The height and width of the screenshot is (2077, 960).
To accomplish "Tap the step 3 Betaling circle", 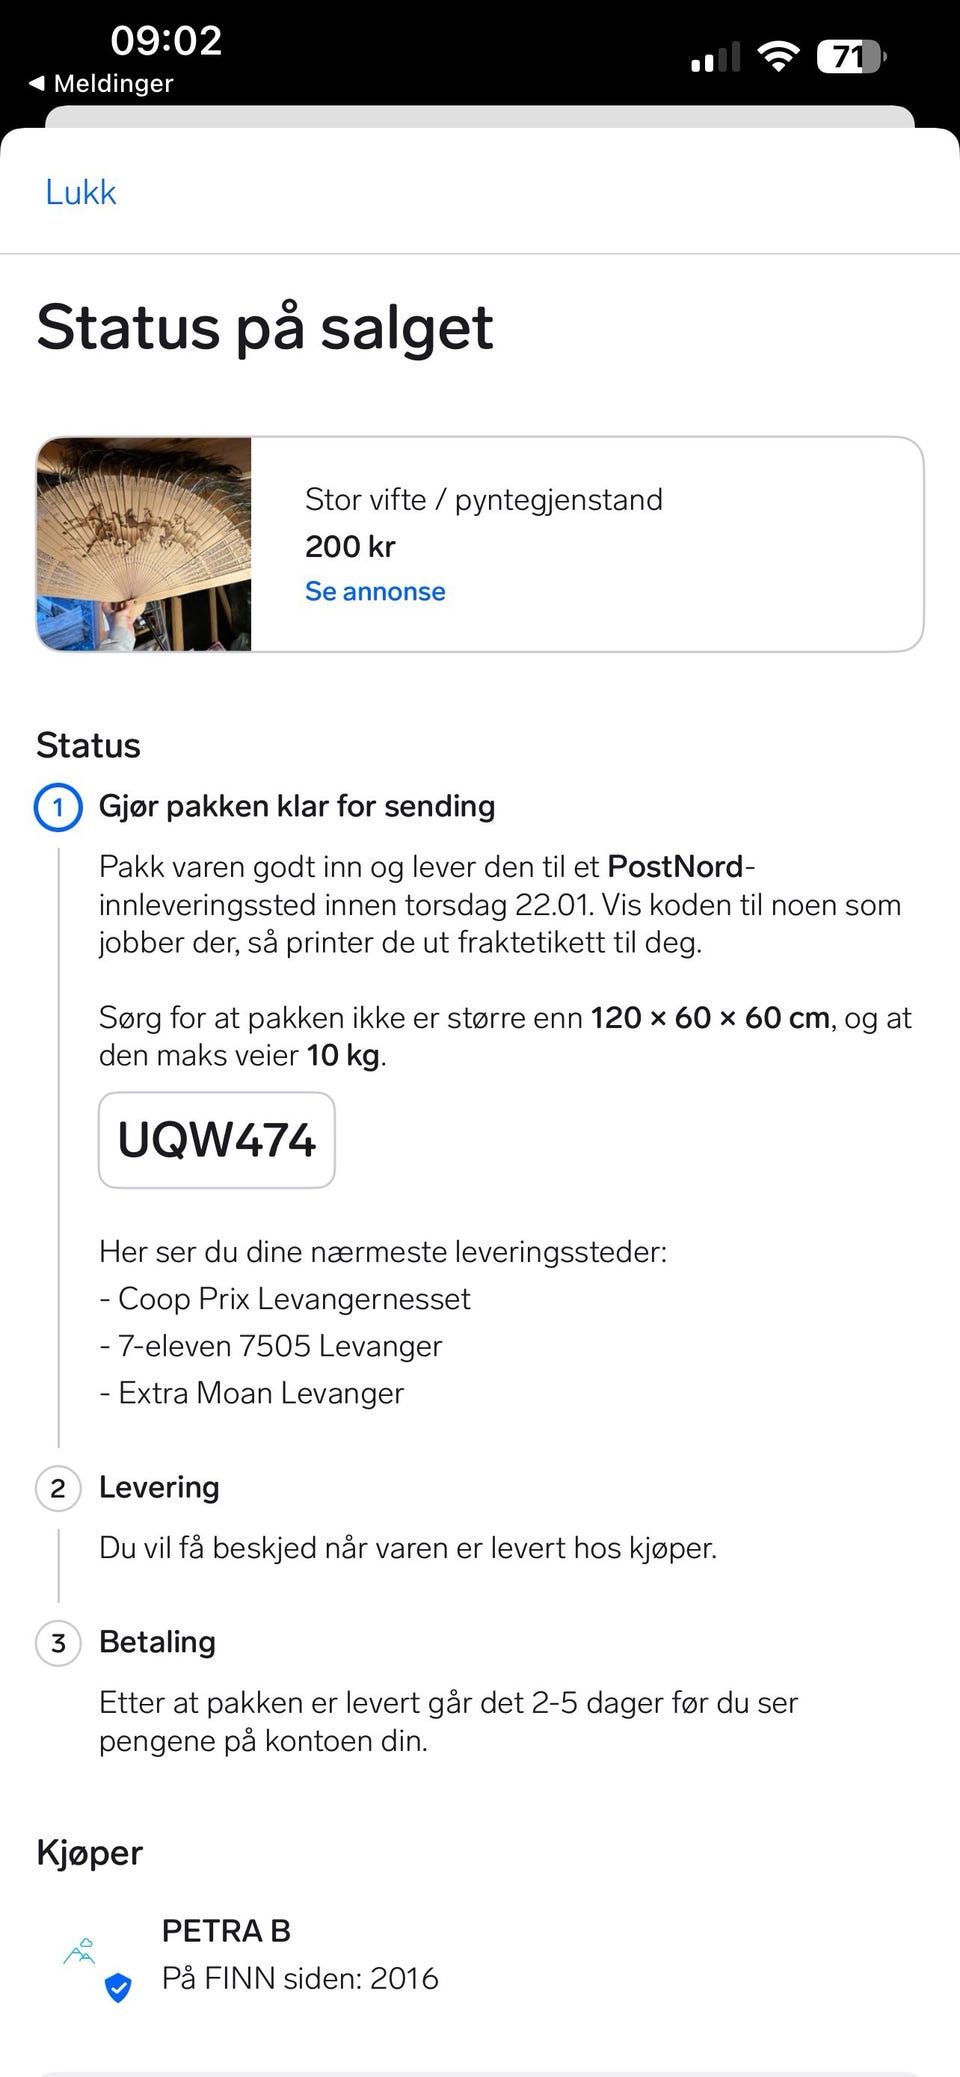I will coord(58,1643).
